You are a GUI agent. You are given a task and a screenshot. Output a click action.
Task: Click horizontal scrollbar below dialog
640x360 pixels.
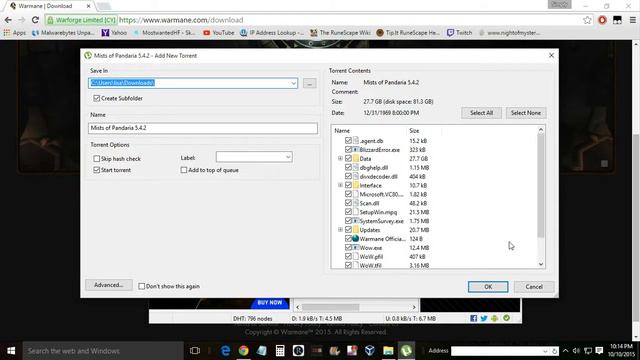(x=331, y=307)
